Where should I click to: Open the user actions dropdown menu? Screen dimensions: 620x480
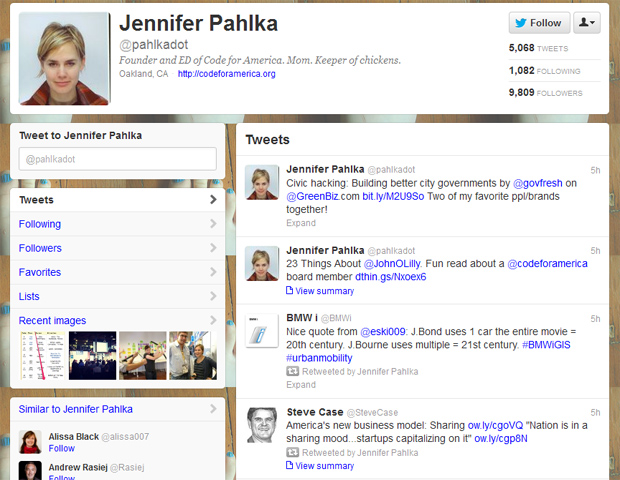pyautogui.click(x=587, y=23)
